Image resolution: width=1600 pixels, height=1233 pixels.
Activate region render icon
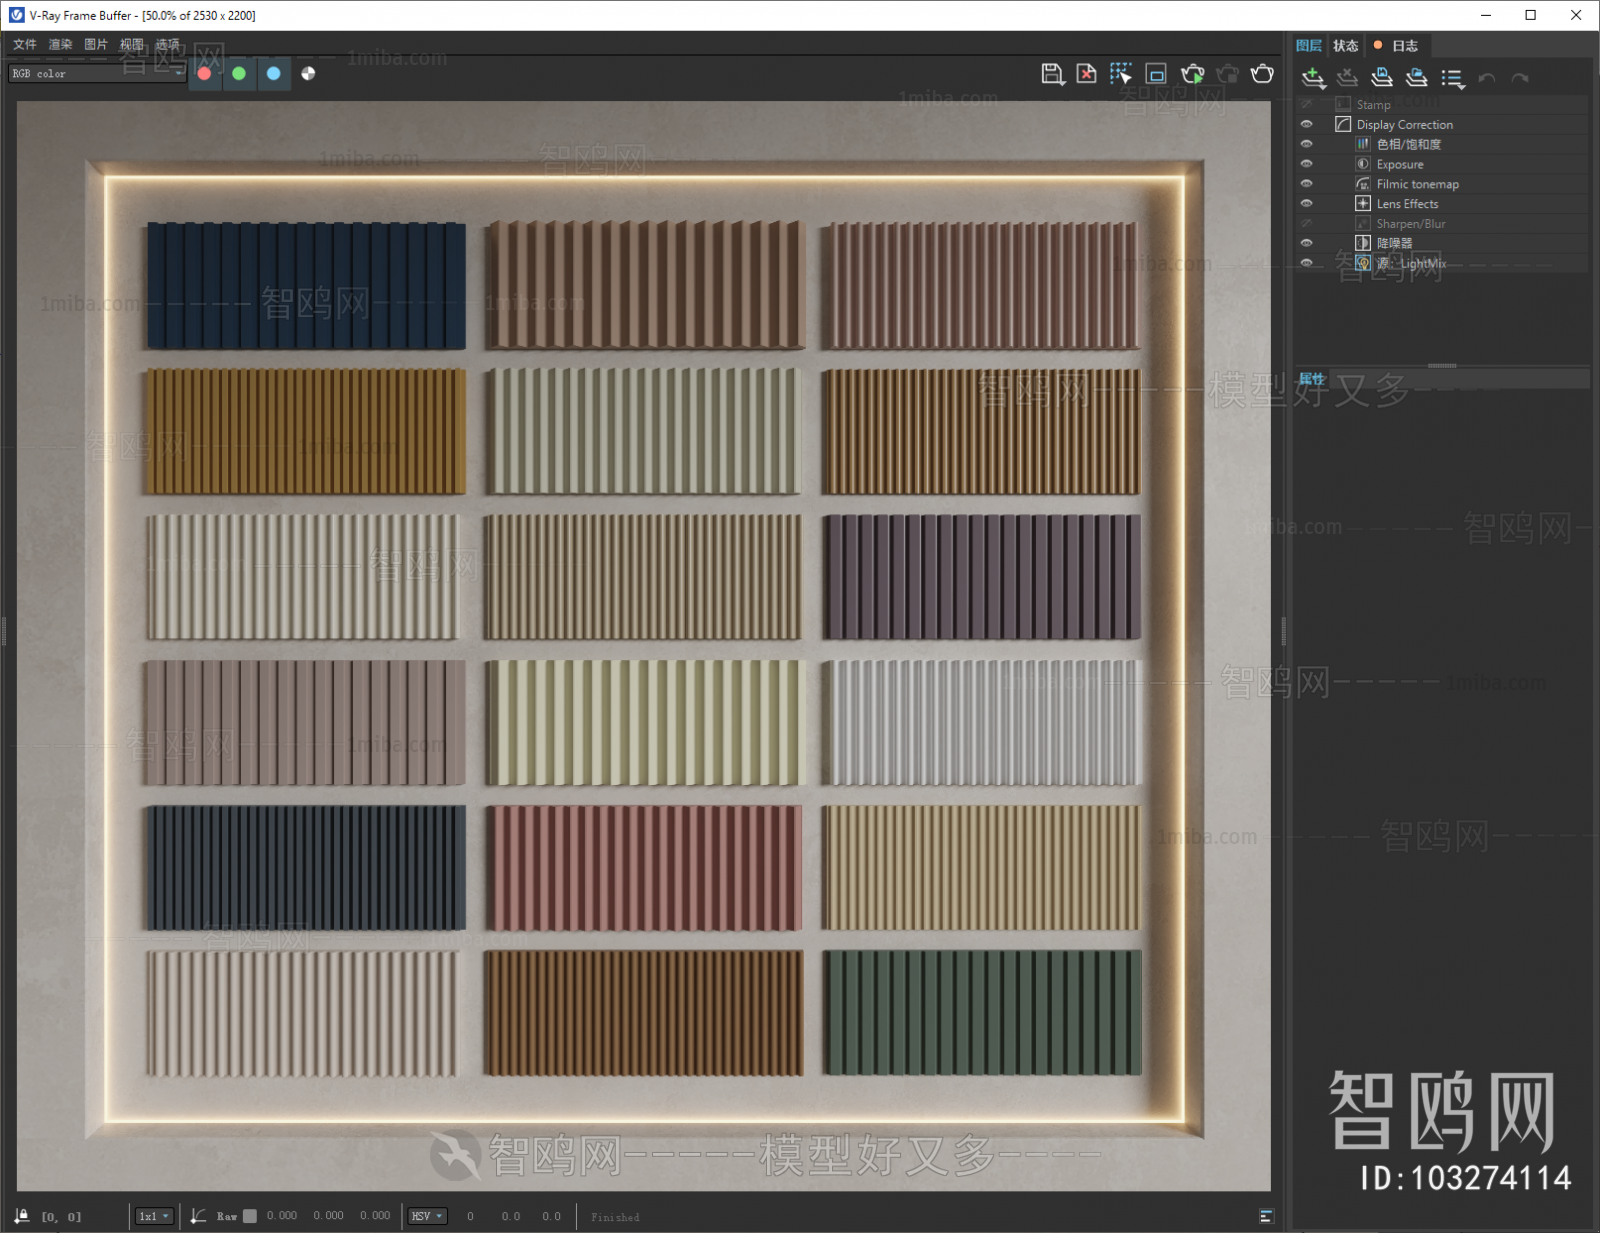pyautogui.click(x=1156, y=74)
